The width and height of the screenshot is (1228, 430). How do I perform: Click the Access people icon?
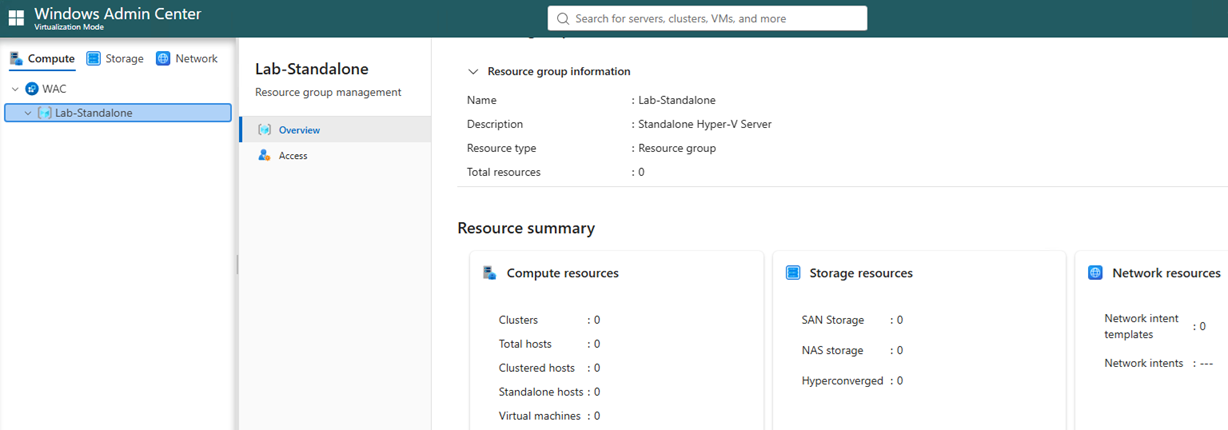point(264,156)
